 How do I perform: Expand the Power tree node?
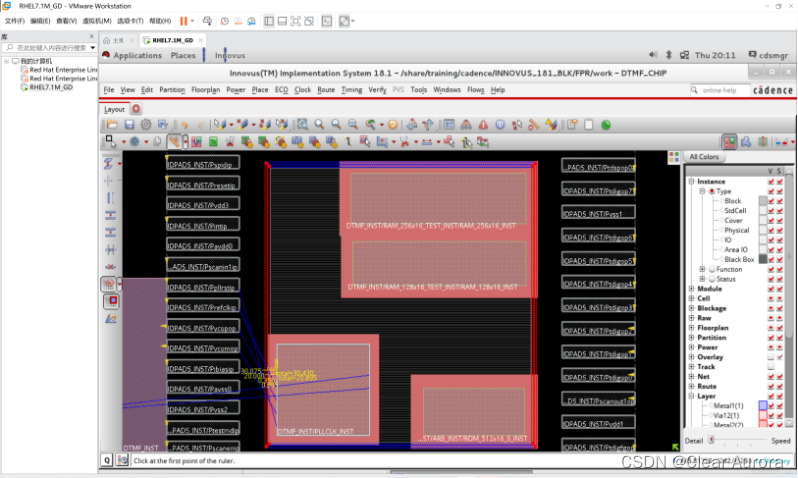[x=692, y=347]
